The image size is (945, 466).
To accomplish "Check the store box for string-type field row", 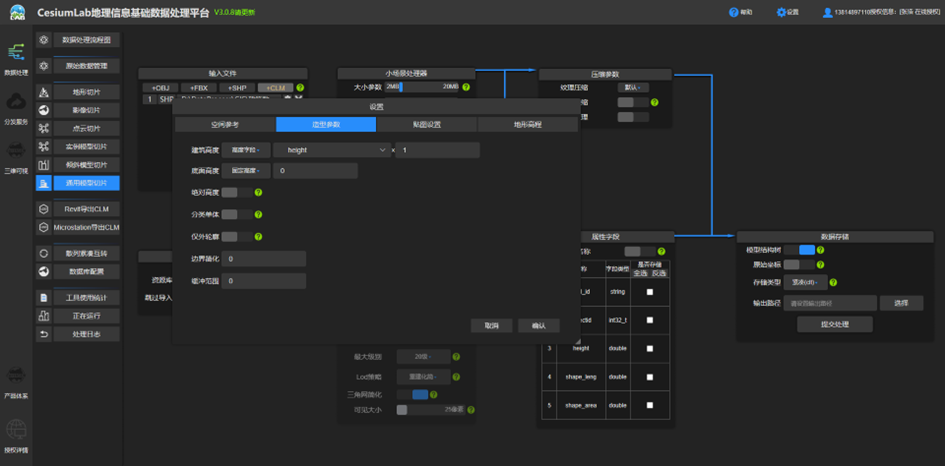I will point(650,292).
